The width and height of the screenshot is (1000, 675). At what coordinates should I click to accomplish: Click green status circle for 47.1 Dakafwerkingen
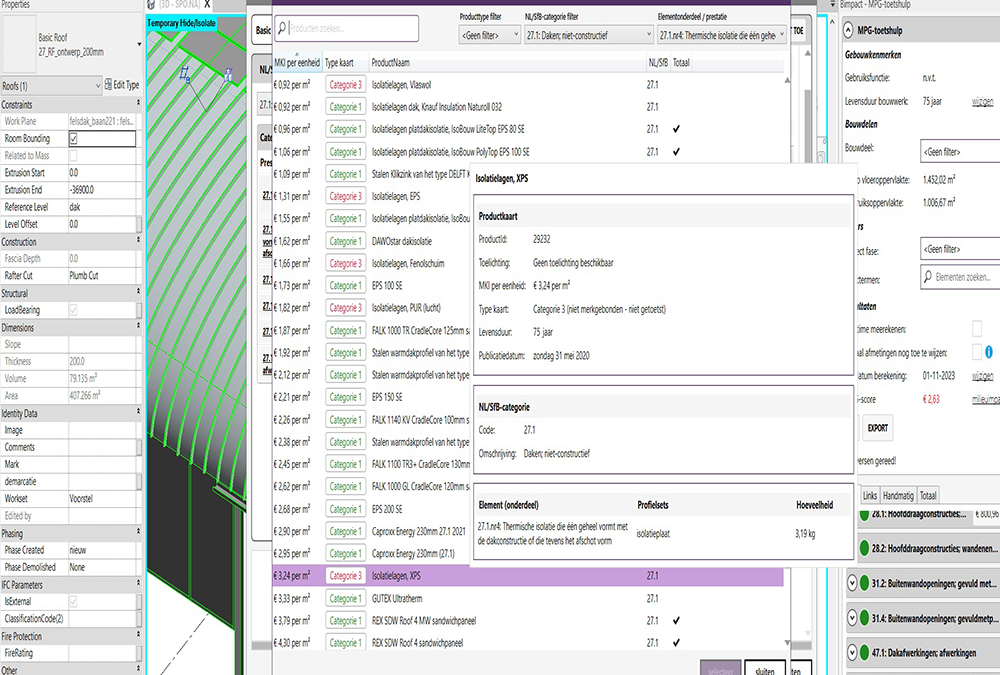pyautogui.click(x=864, y=652)
